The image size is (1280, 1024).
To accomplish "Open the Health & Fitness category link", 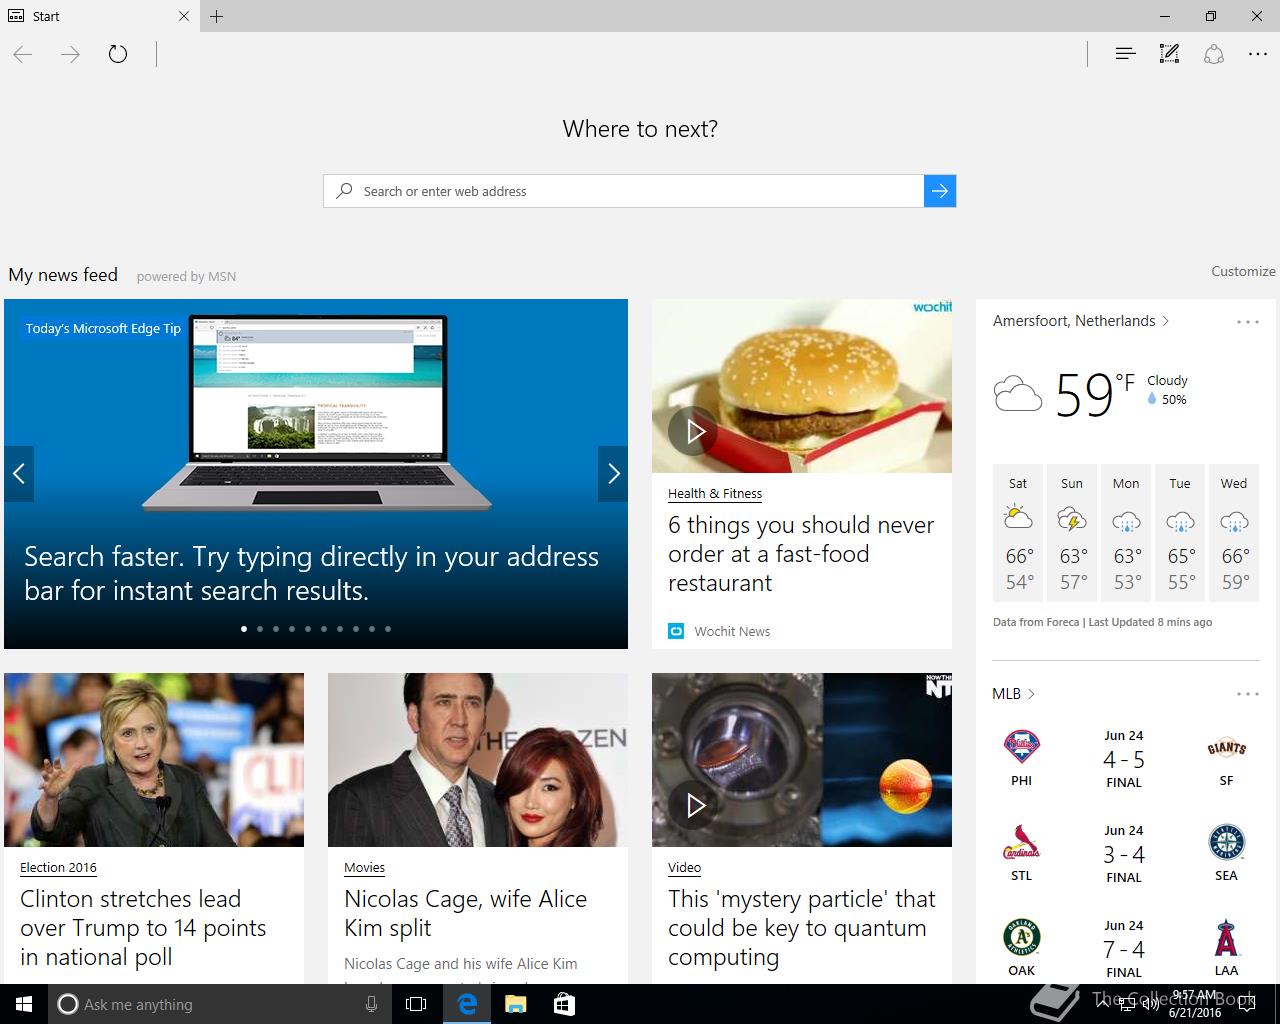I will click(x=715, y=493).
